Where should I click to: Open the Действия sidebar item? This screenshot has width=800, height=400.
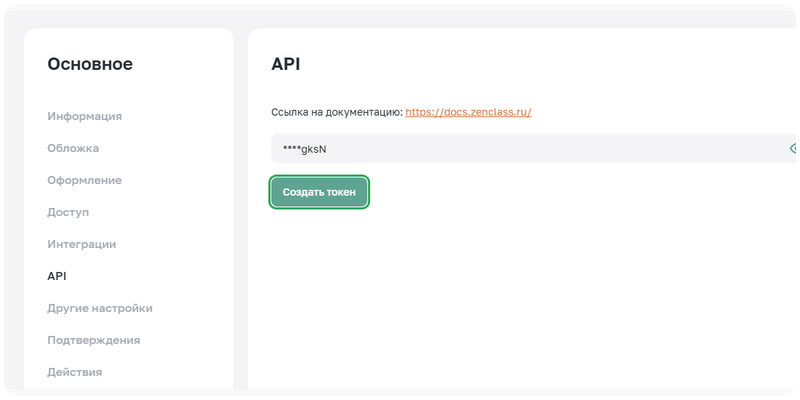tap(75, 372)
